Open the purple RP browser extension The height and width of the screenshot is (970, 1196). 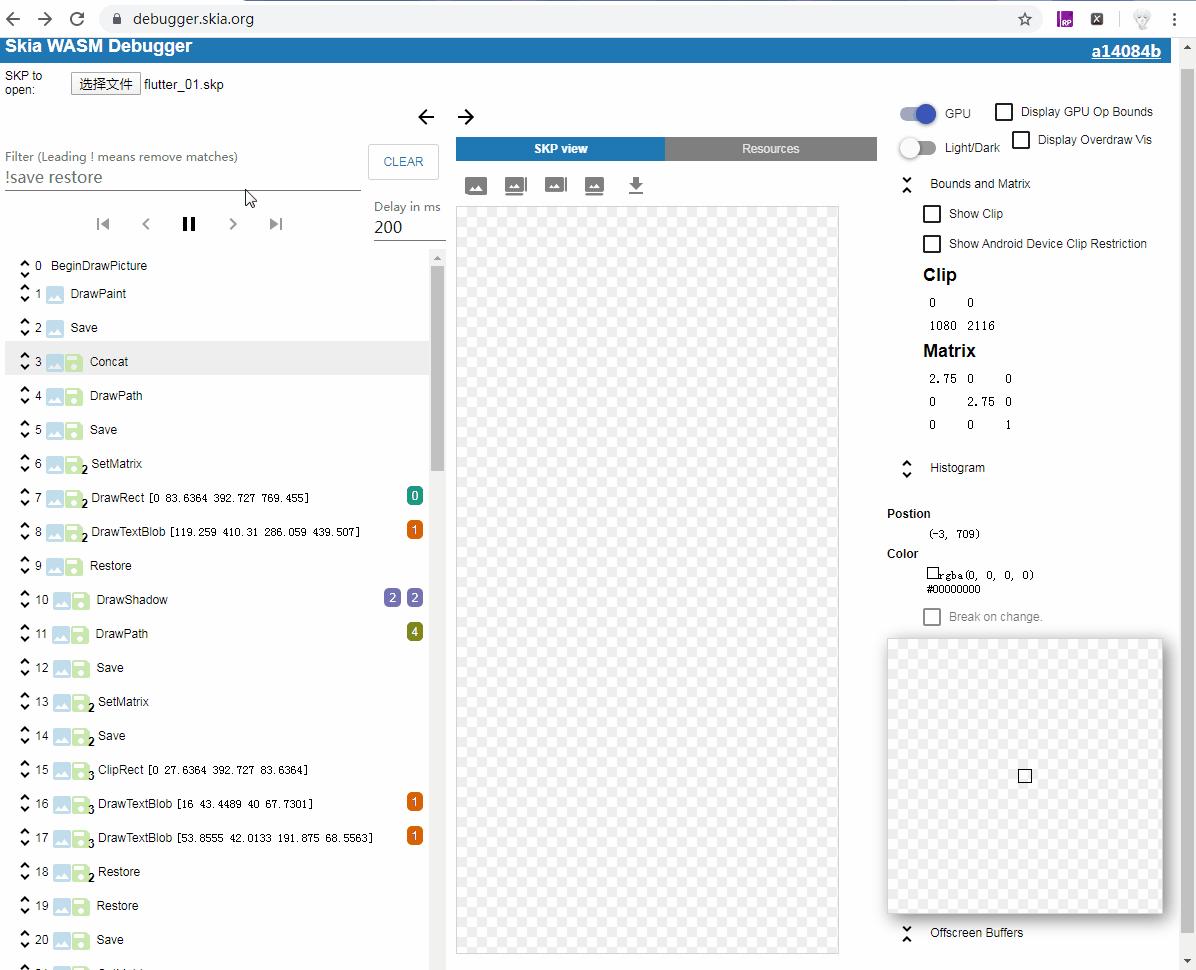click(1065, 19)
